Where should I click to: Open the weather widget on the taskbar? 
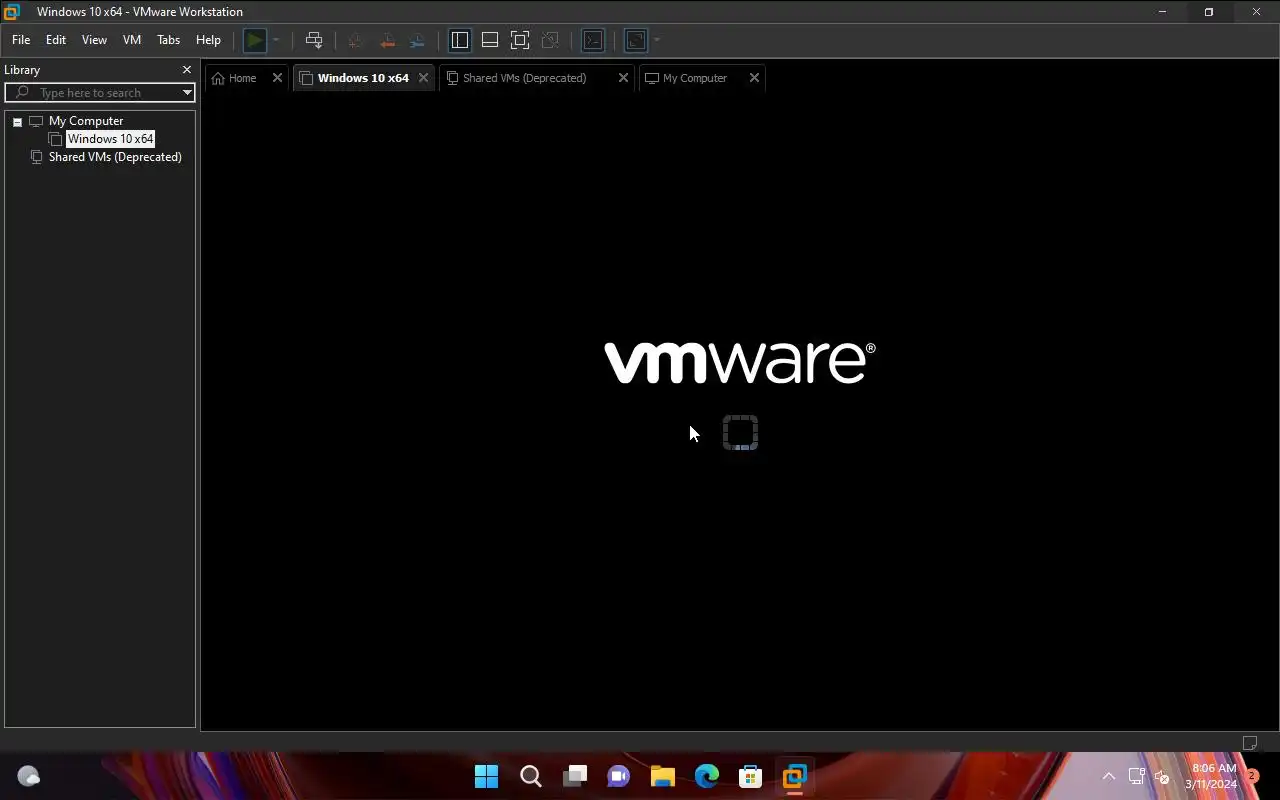coord(28,777)
